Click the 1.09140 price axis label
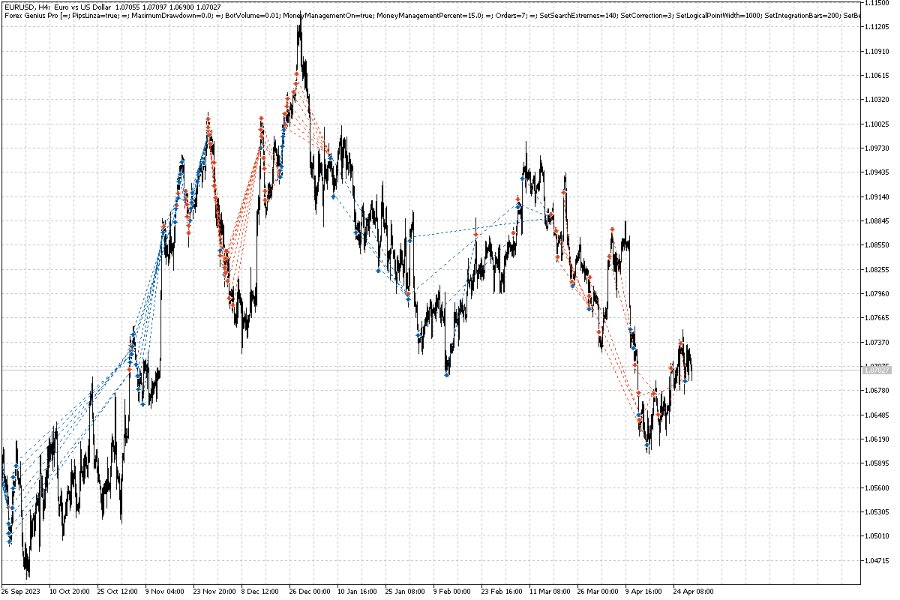The height and width of the screenshot is (600, 900). [876, 197]
